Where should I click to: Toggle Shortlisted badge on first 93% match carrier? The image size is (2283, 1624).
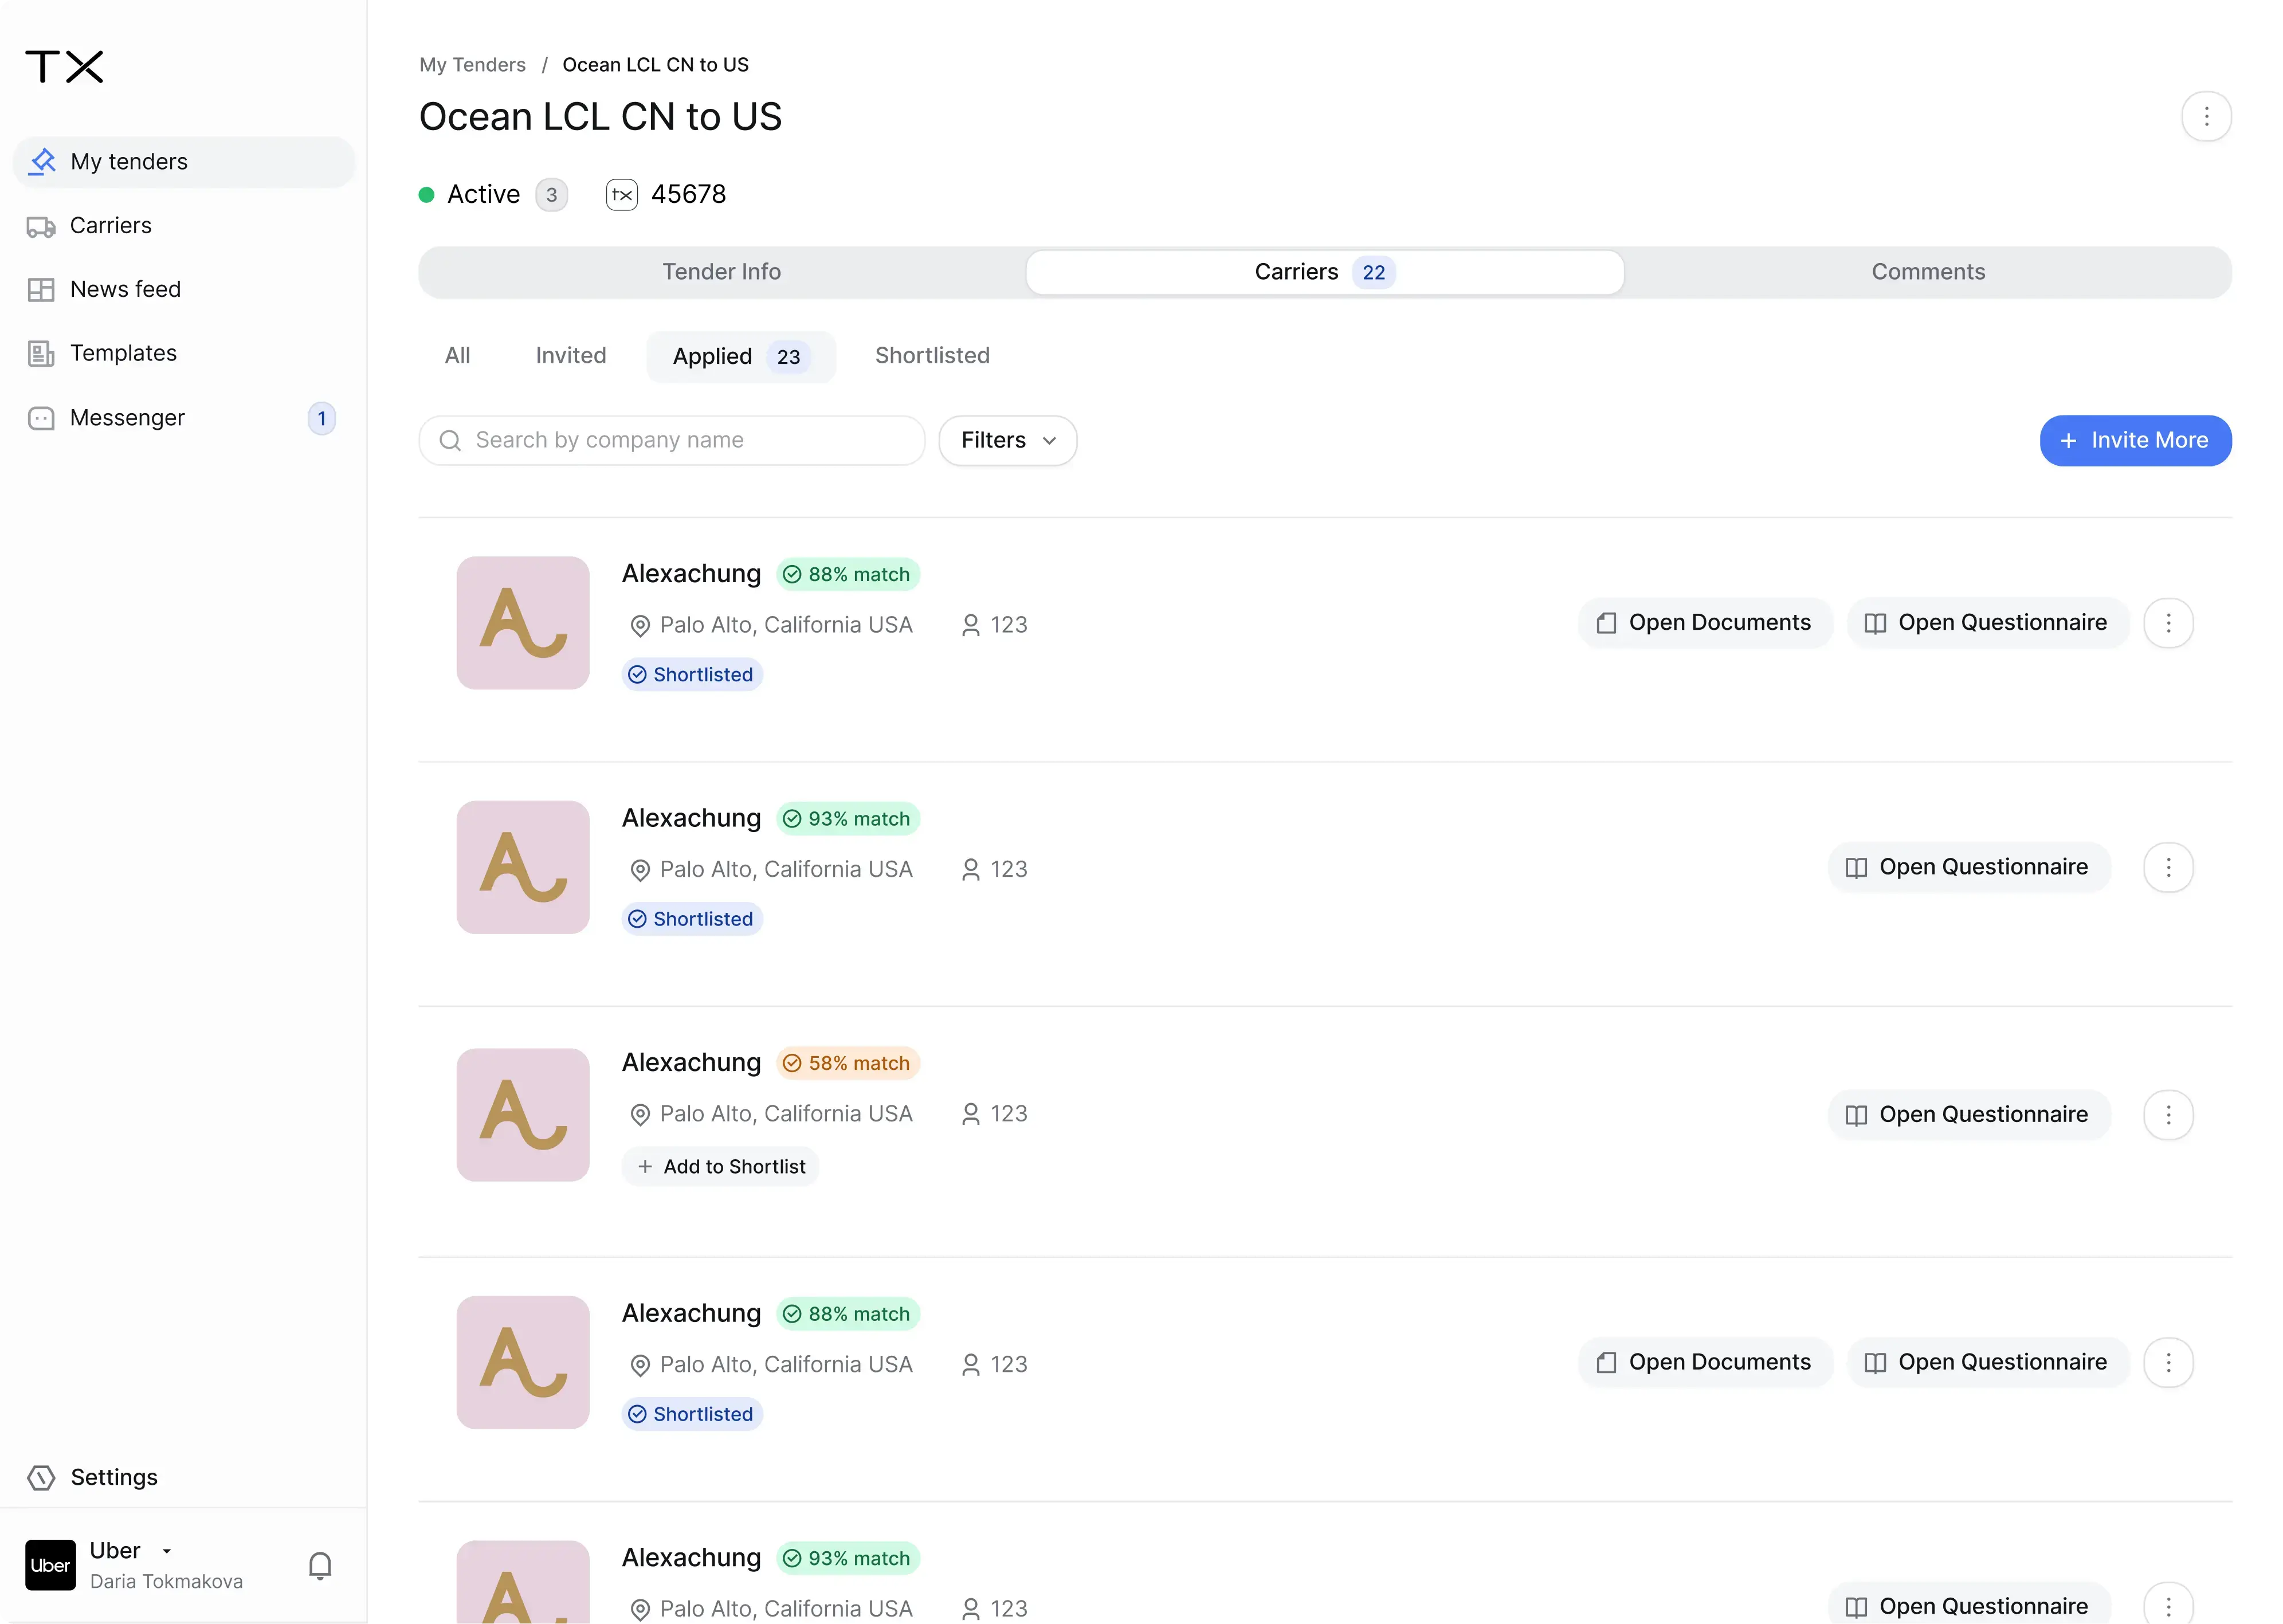click(692, 919)
